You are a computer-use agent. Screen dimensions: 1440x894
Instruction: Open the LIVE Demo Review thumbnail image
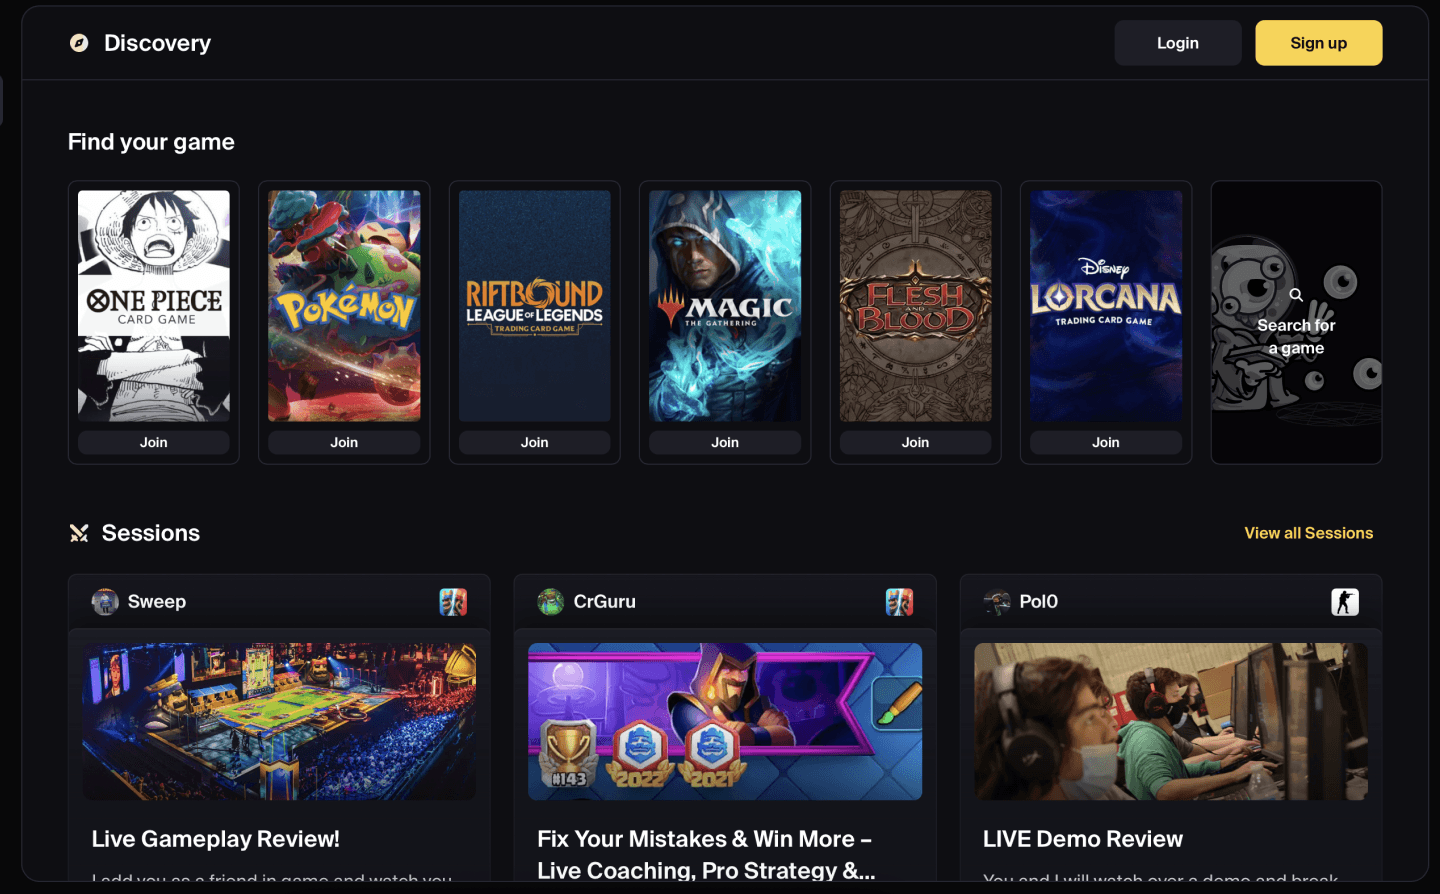coord(1171,721)
